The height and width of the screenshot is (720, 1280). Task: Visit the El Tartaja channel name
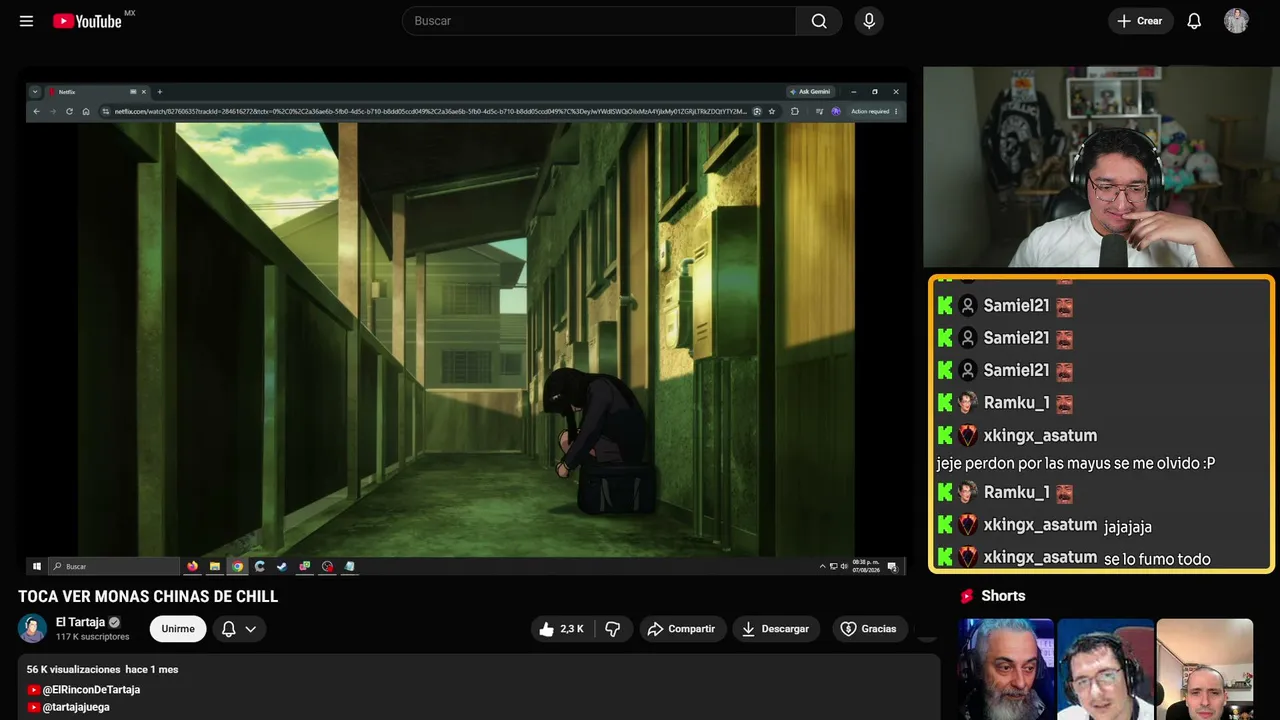[80, 622]
